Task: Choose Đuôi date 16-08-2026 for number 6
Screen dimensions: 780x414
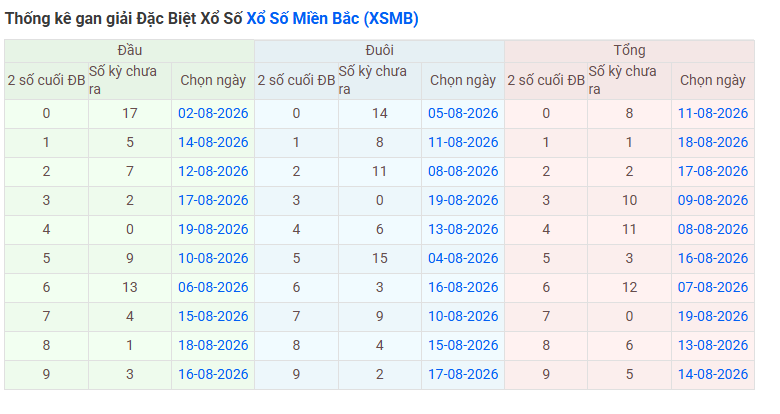Action: click(463, 287)
